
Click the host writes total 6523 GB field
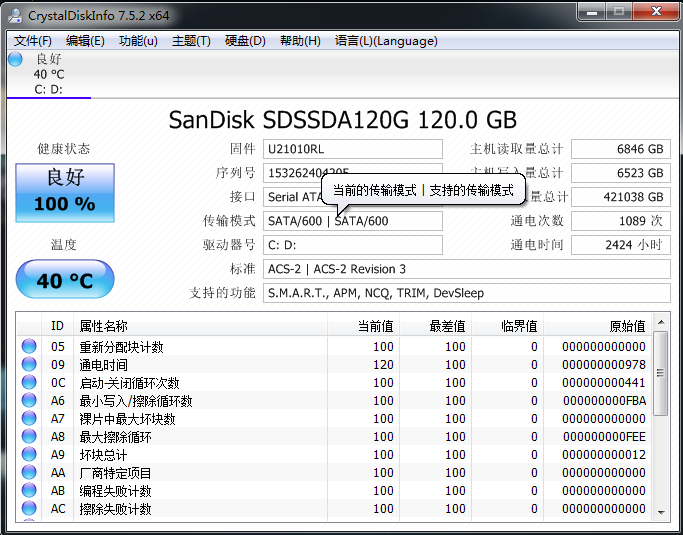[x=621, y=173]
